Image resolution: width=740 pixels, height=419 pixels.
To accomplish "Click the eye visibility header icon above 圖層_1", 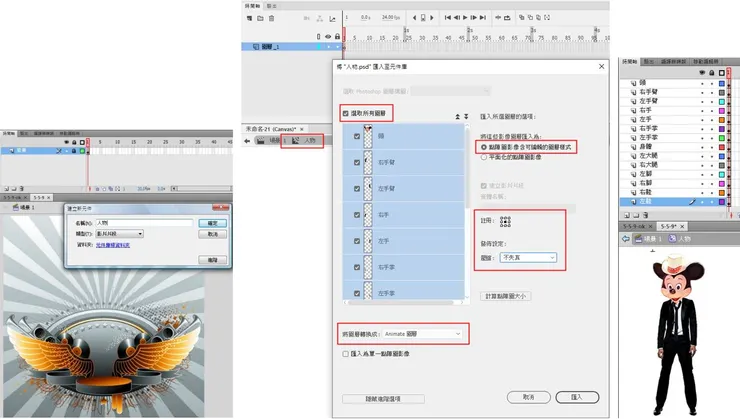I will [328, 36].
